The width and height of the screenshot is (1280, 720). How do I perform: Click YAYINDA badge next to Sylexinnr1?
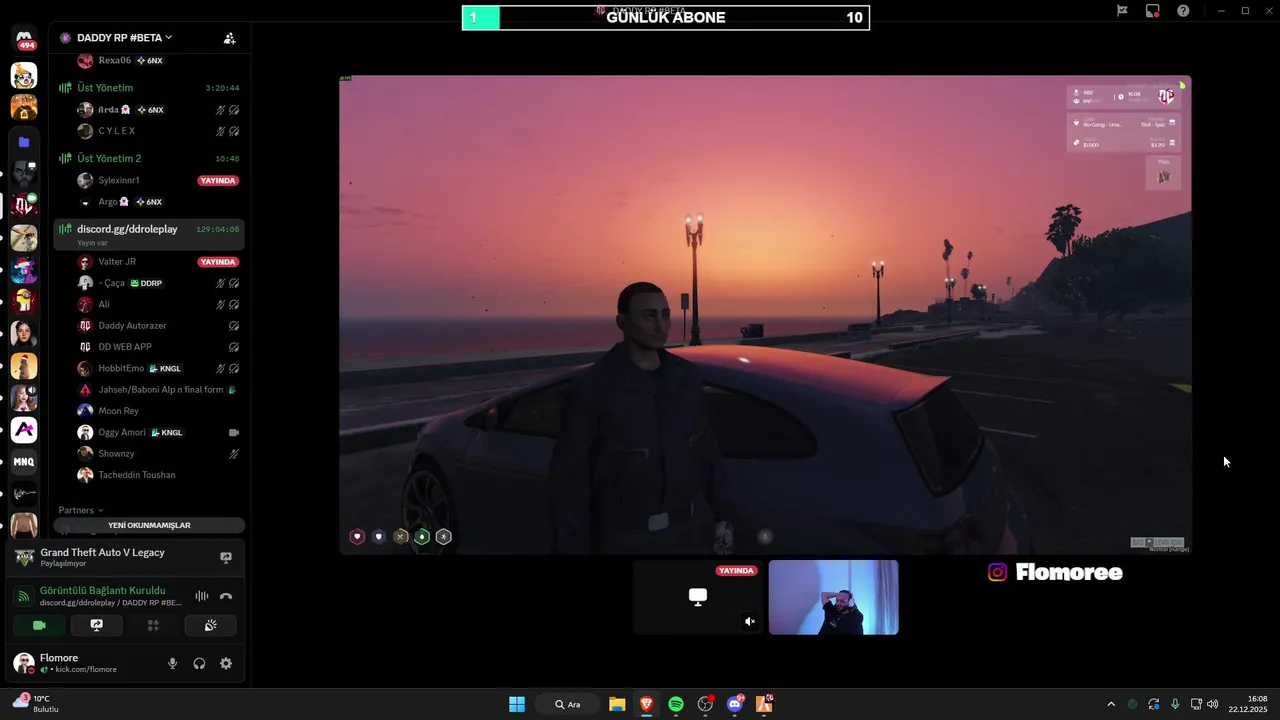click(x=218, y=181)
